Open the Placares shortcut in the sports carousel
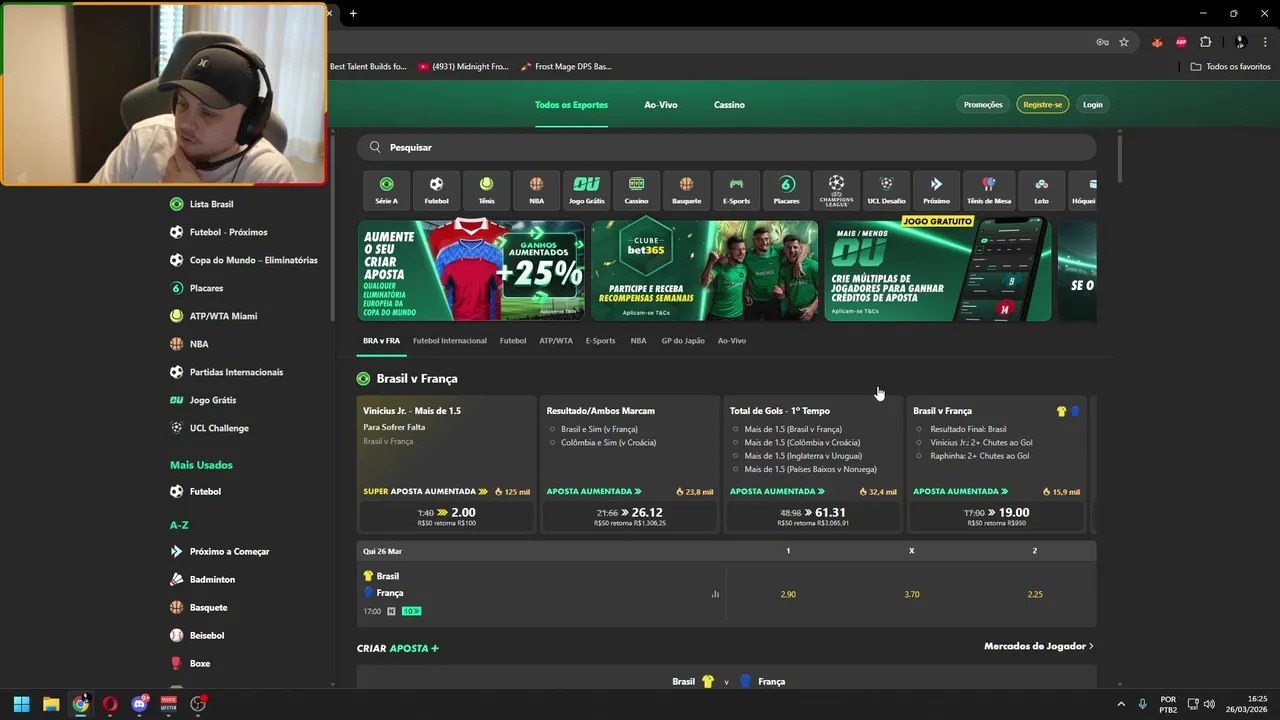The image size is (1280, 720). click(786, 190)
